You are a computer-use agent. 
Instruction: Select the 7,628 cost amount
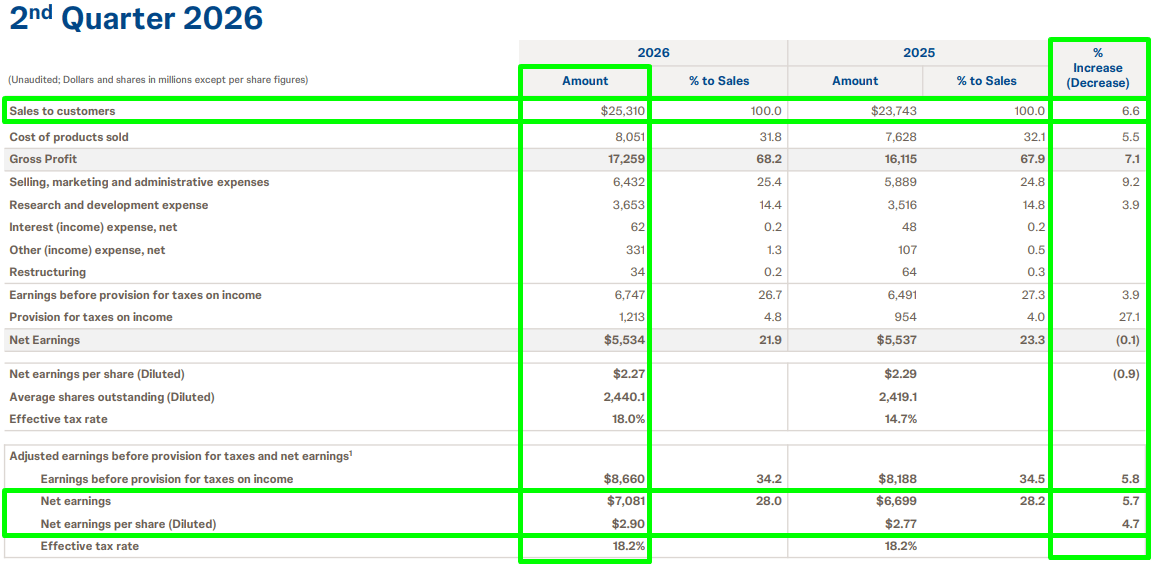point(900,137)
